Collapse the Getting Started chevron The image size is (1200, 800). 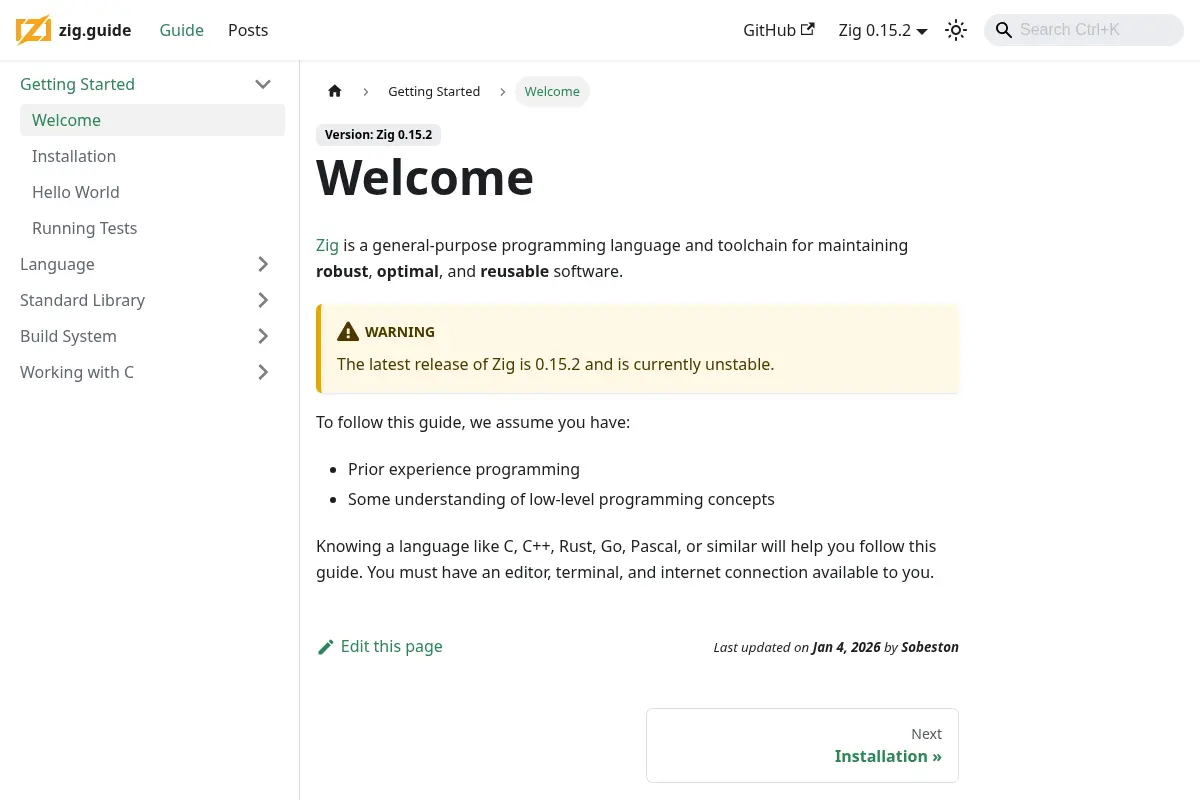coord(263,84)
